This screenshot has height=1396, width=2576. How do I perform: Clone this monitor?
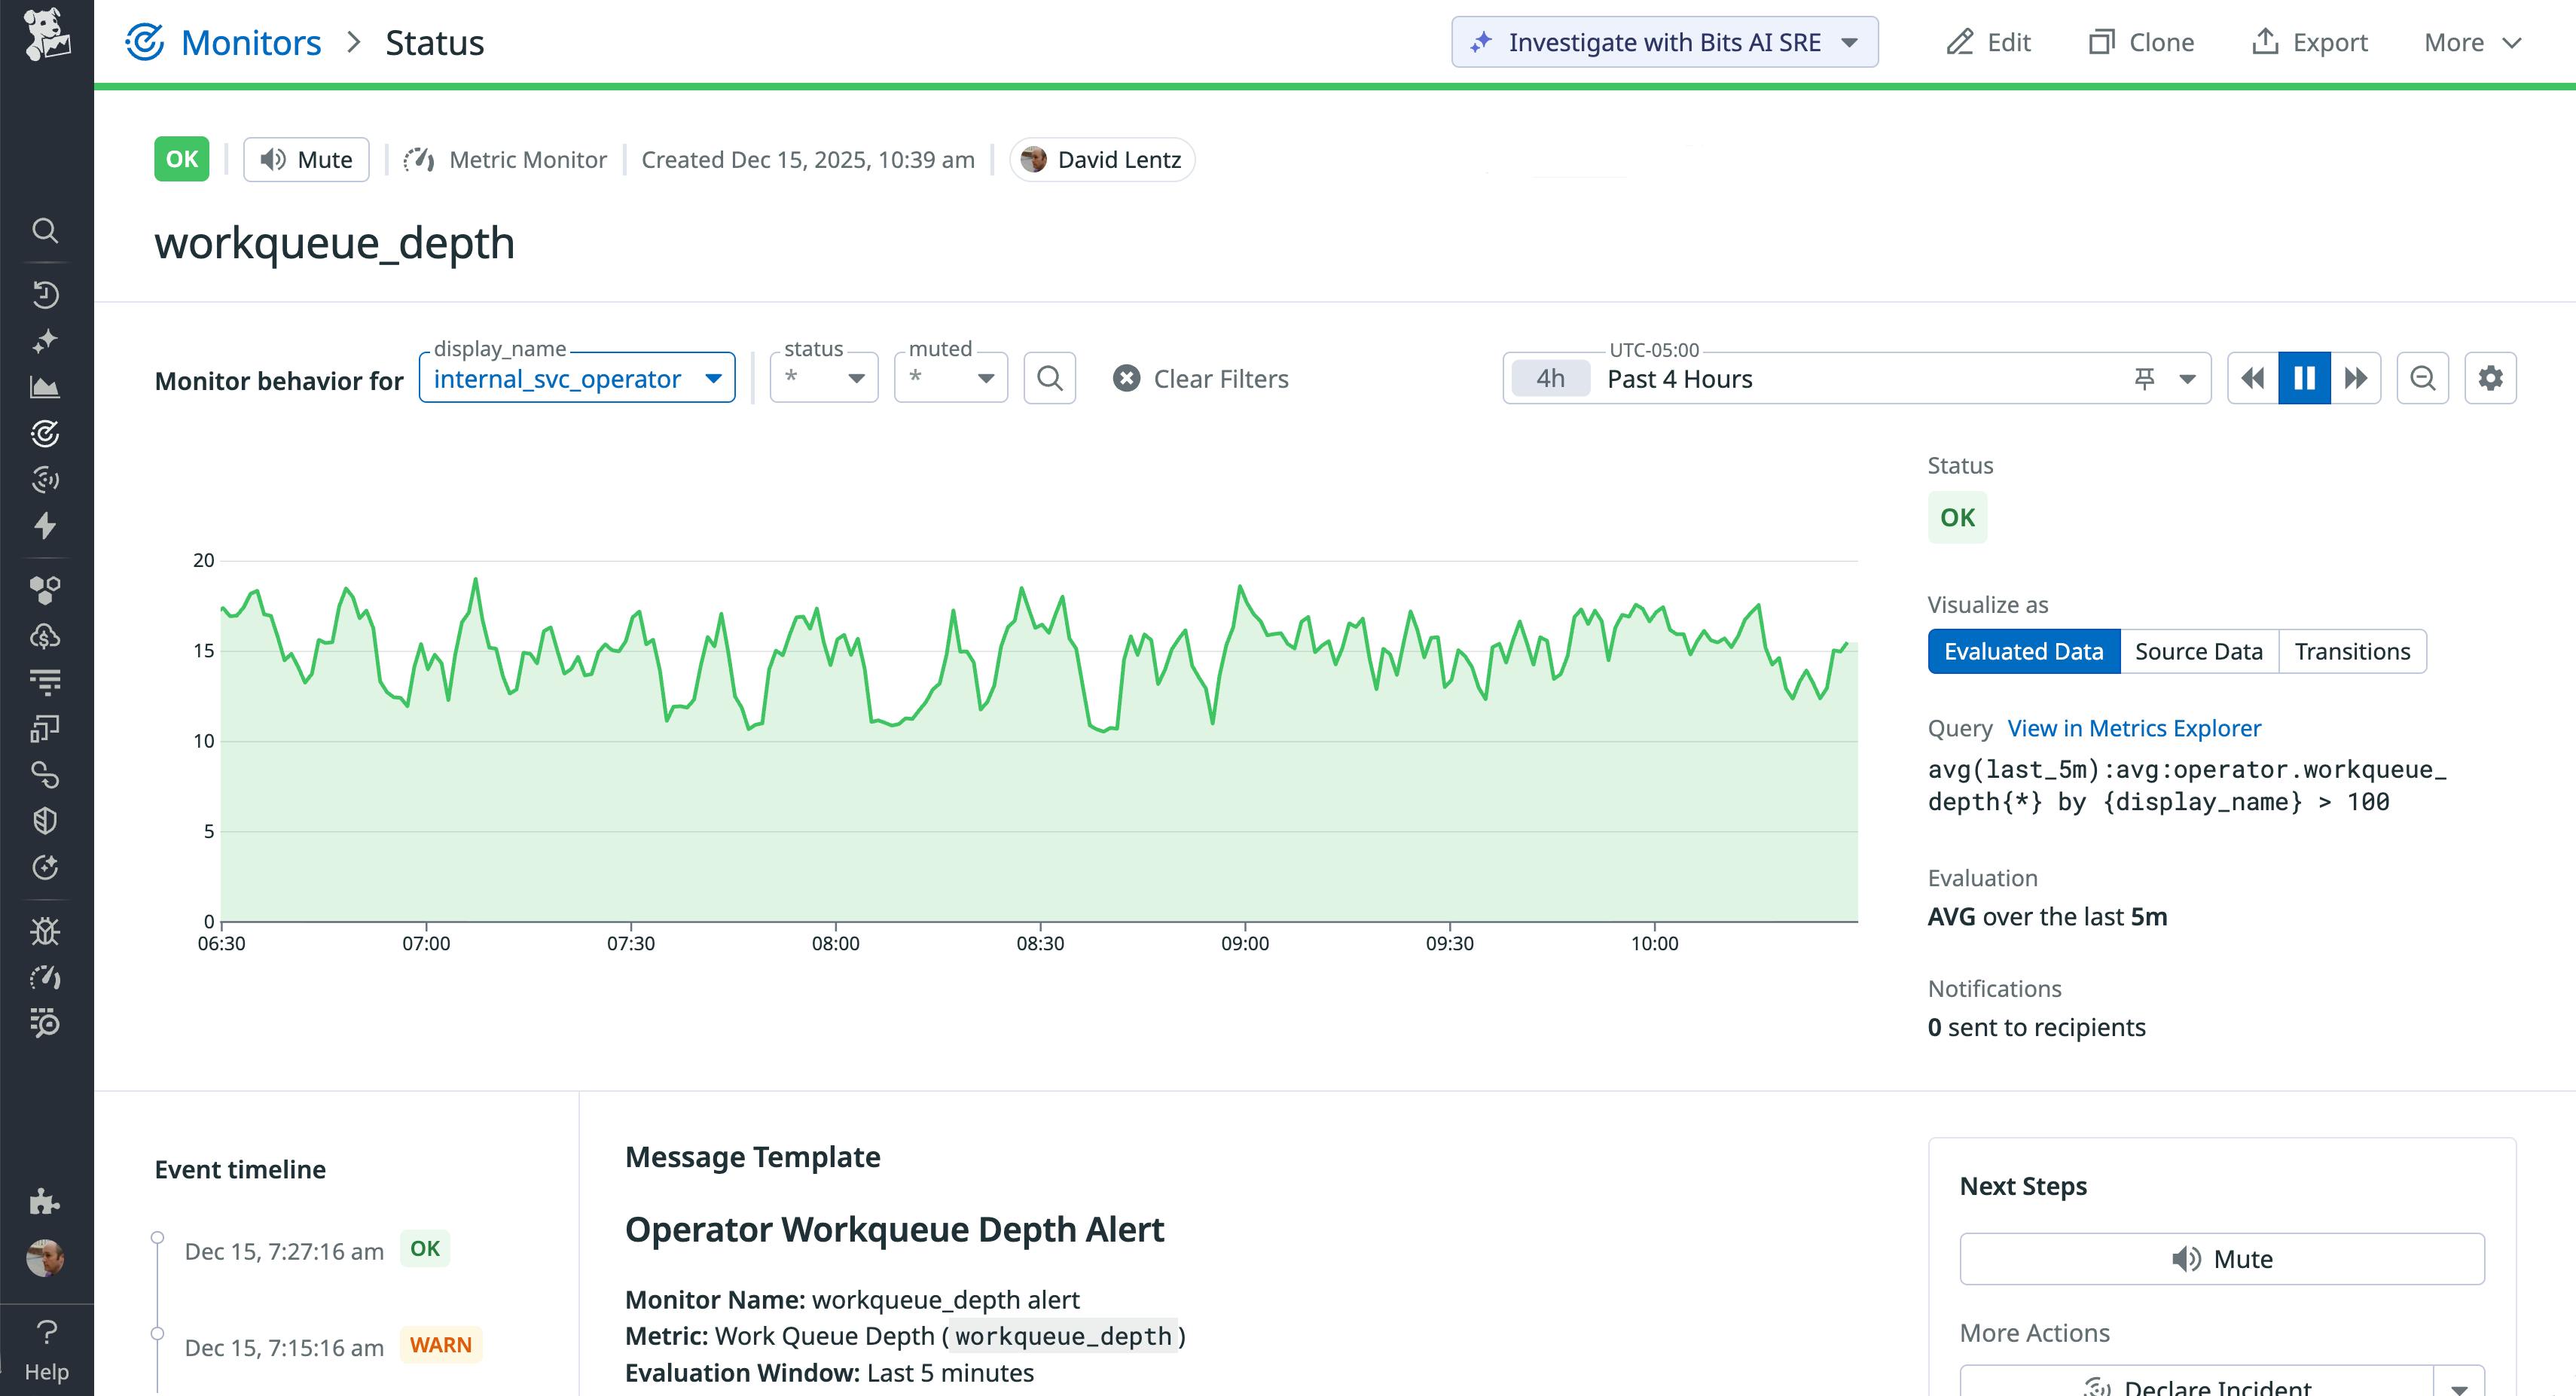(2140, 42)
